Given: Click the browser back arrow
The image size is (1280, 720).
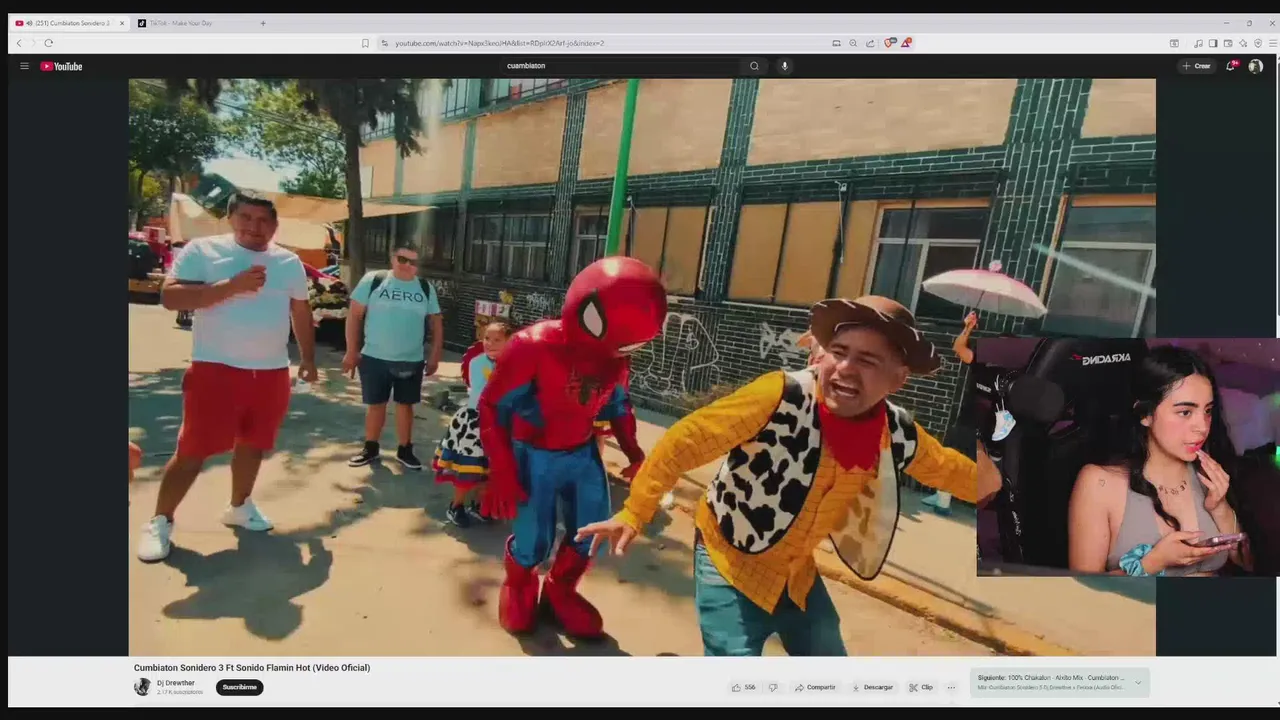Looking at the screenshot, I should 19,43.
